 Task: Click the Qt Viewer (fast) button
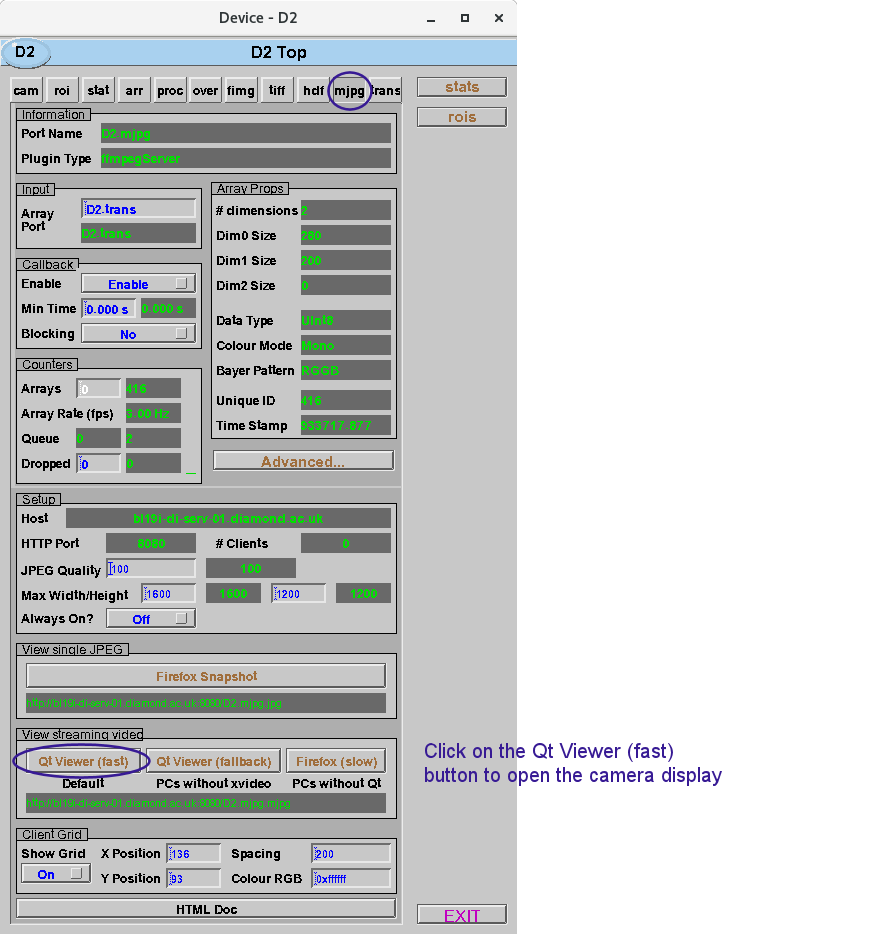coord(83,761)
